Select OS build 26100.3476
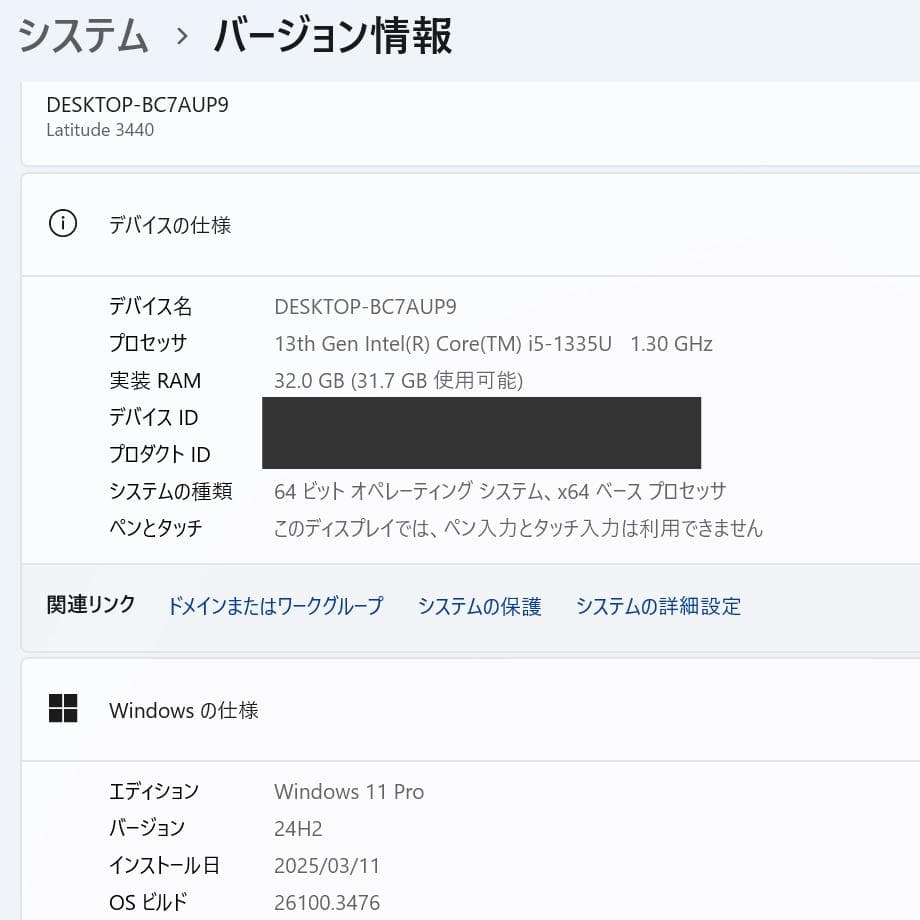Image resolution: width=920 pixels, height=920 pixels. 327,902
